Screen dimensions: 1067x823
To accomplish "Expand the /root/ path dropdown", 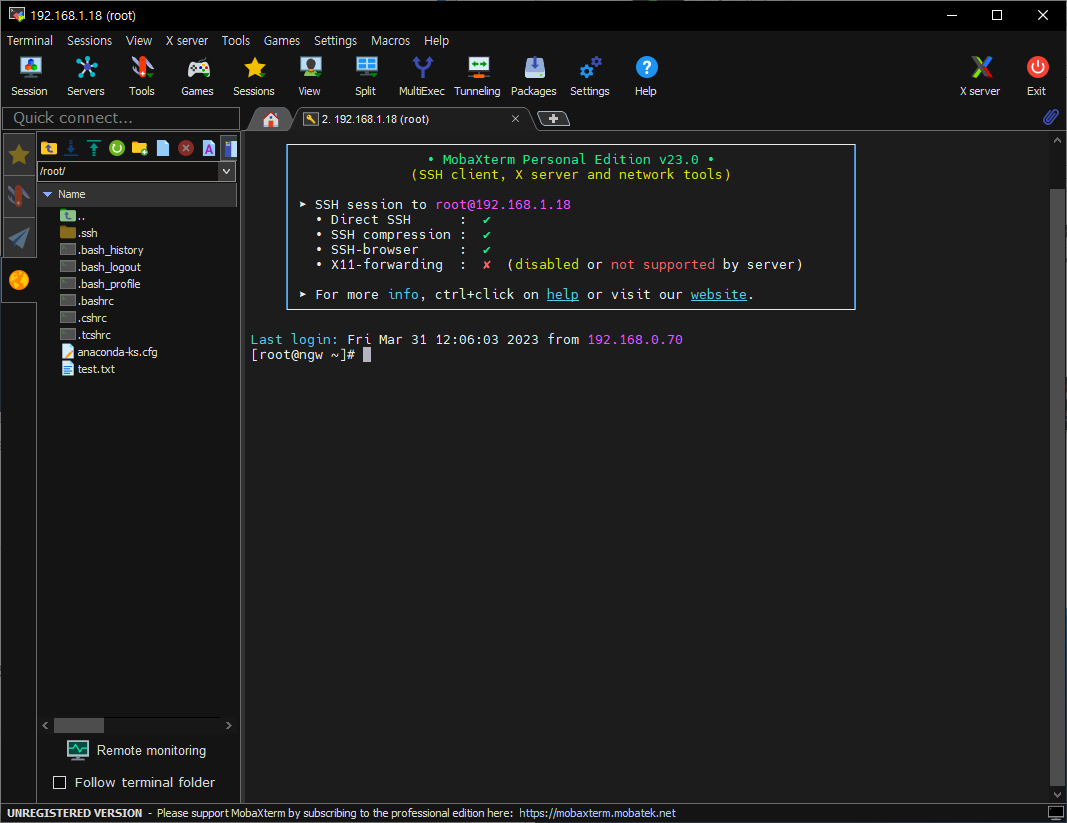I will [x=227, y=171].
